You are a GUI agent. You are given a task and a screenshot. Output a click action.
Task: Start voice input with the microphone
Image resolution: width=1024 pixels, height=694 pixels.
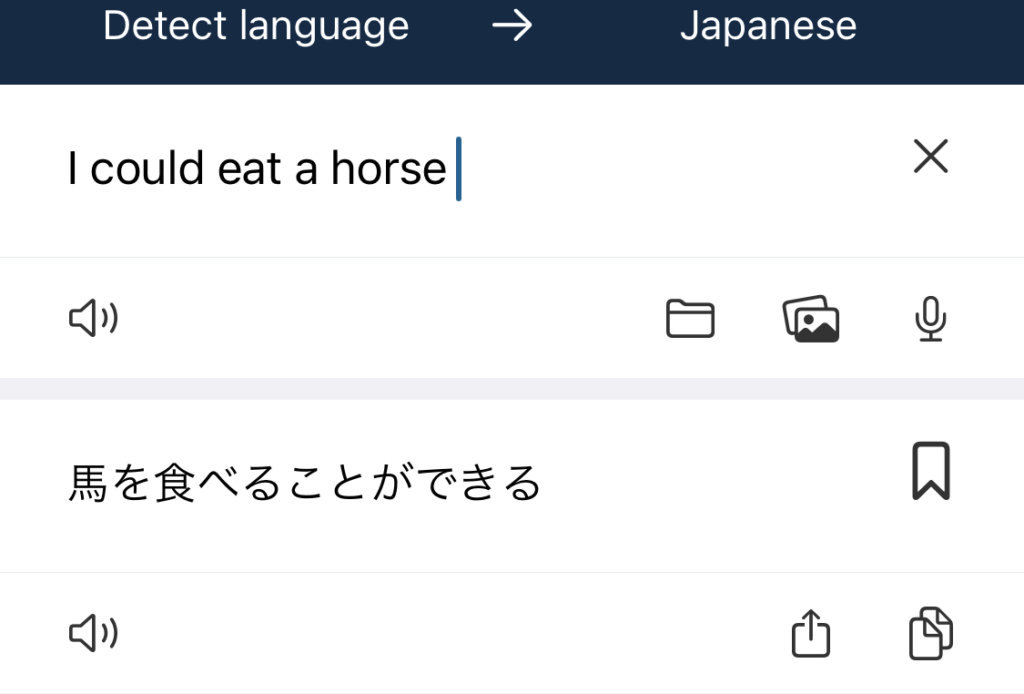click(930, 319)
